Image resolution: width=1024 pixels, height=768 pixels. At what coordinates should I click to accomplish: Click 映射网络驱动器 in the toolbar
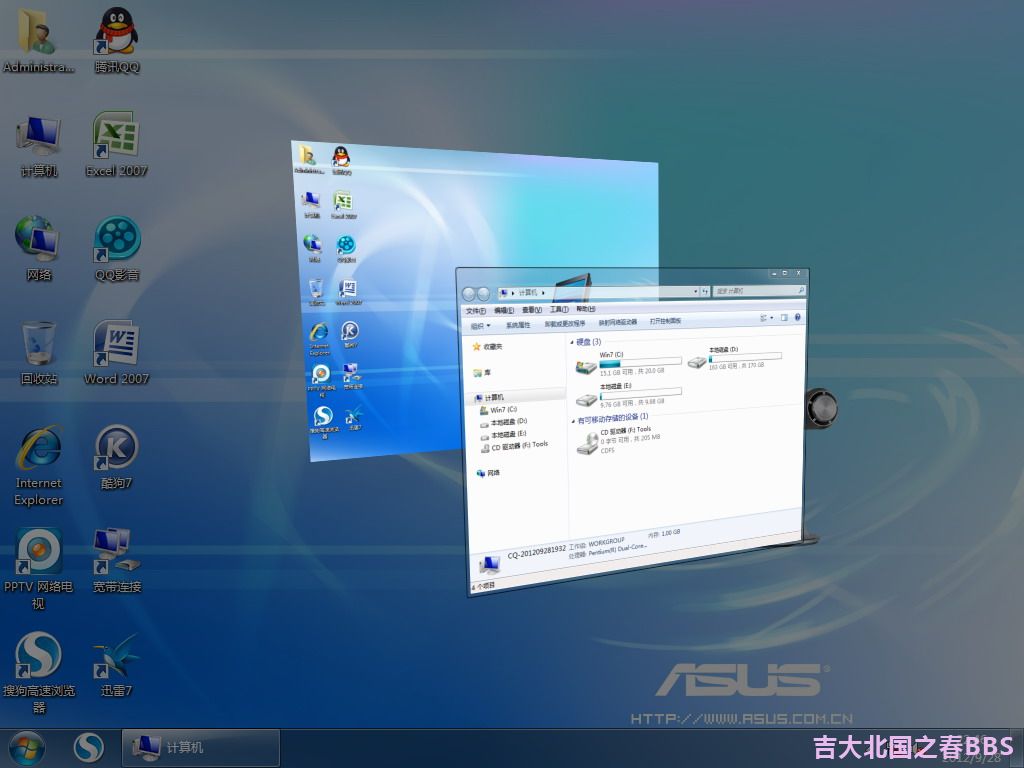[618, 322]
